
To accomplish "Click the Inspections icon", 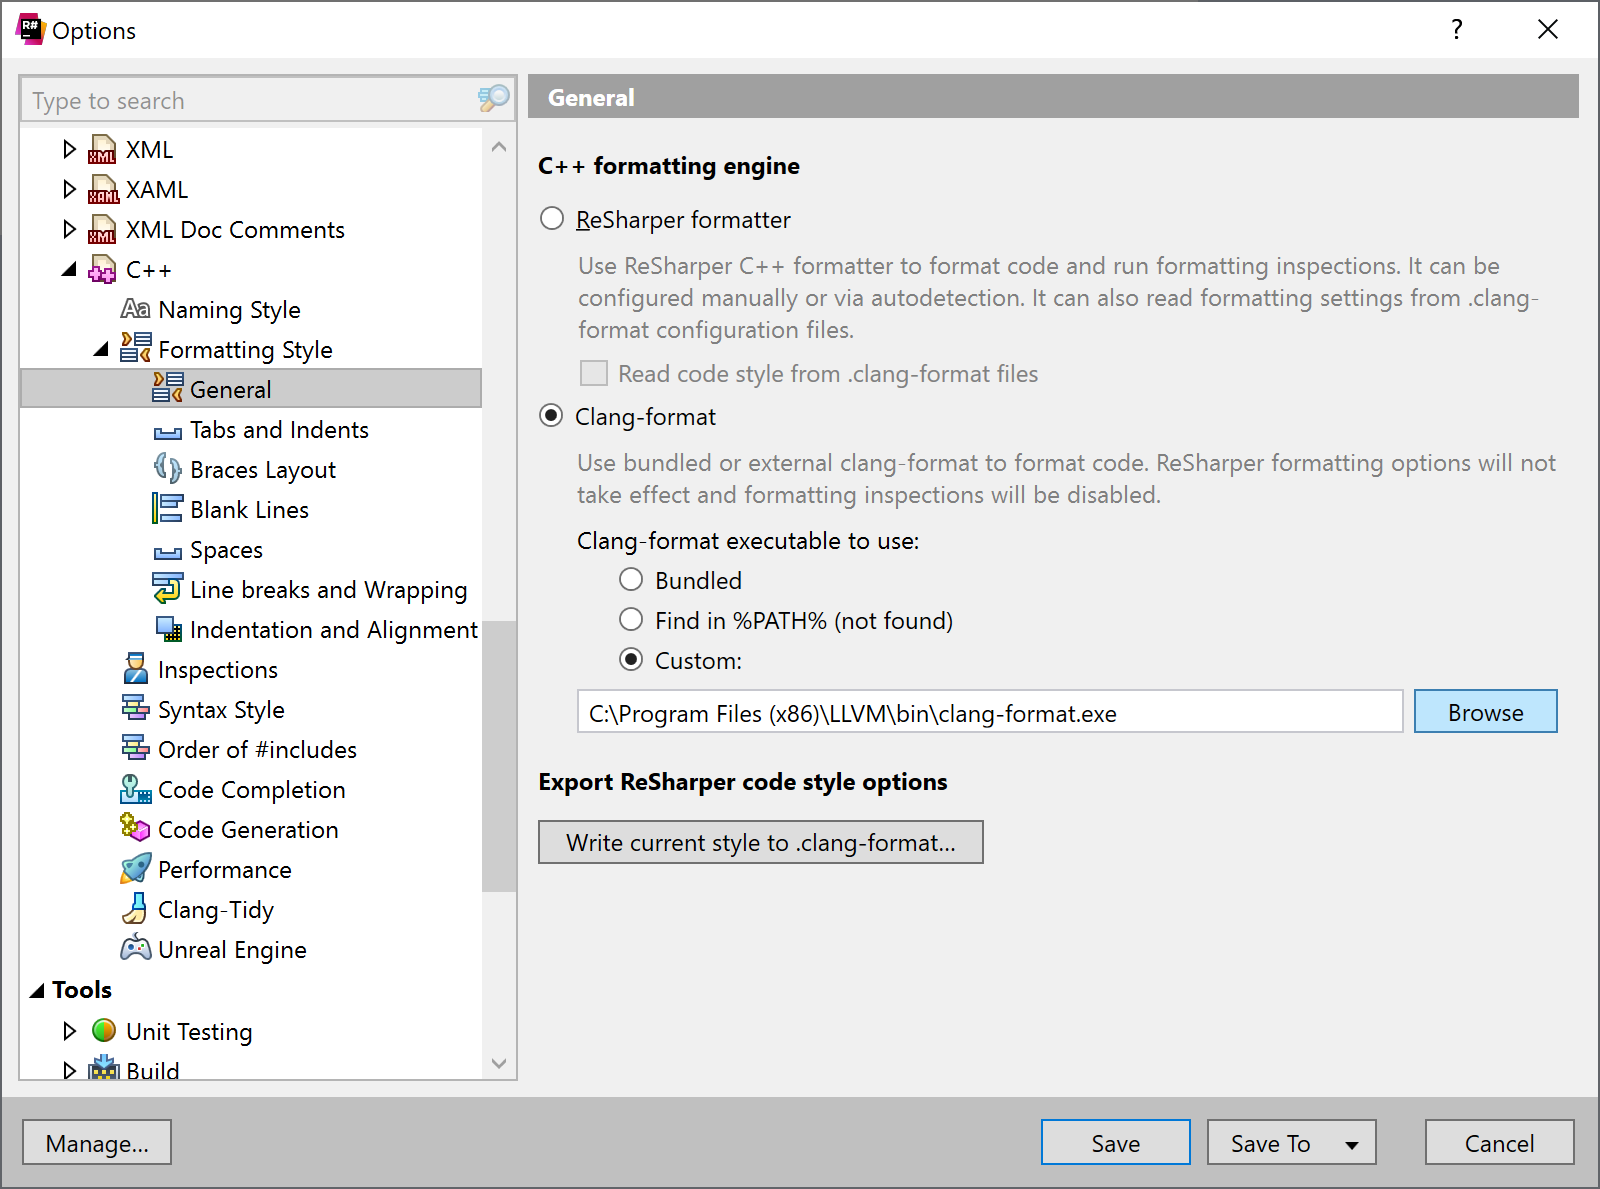I will (x=135, y=669).
